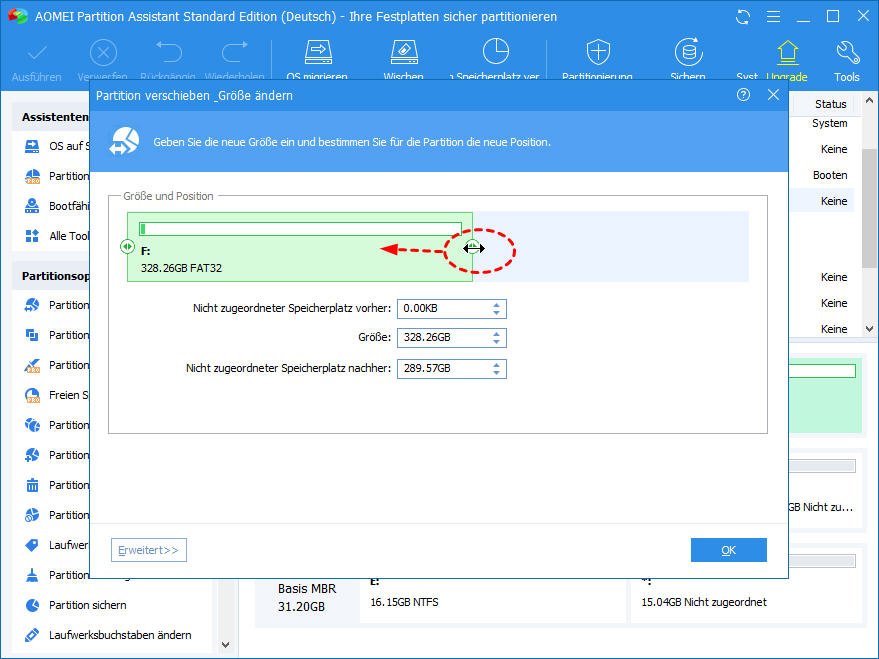Open the hamburger menu in title bar
The height and width of the screenshot is (659, 879).
pyautogui.click(x=773, y=17)
